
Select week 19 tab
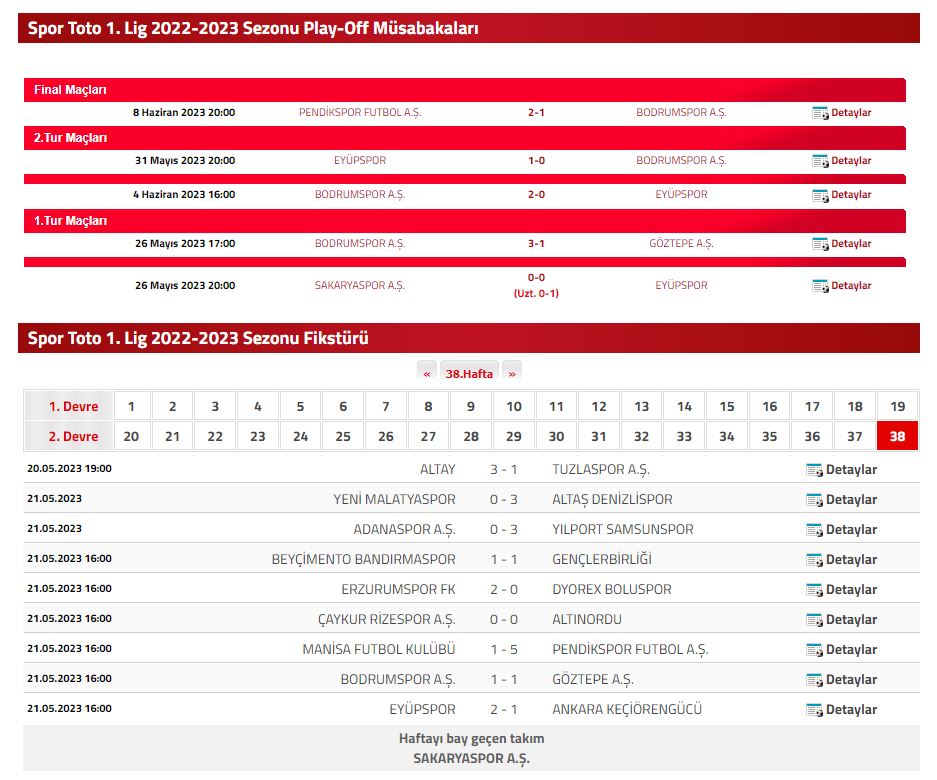898,406
